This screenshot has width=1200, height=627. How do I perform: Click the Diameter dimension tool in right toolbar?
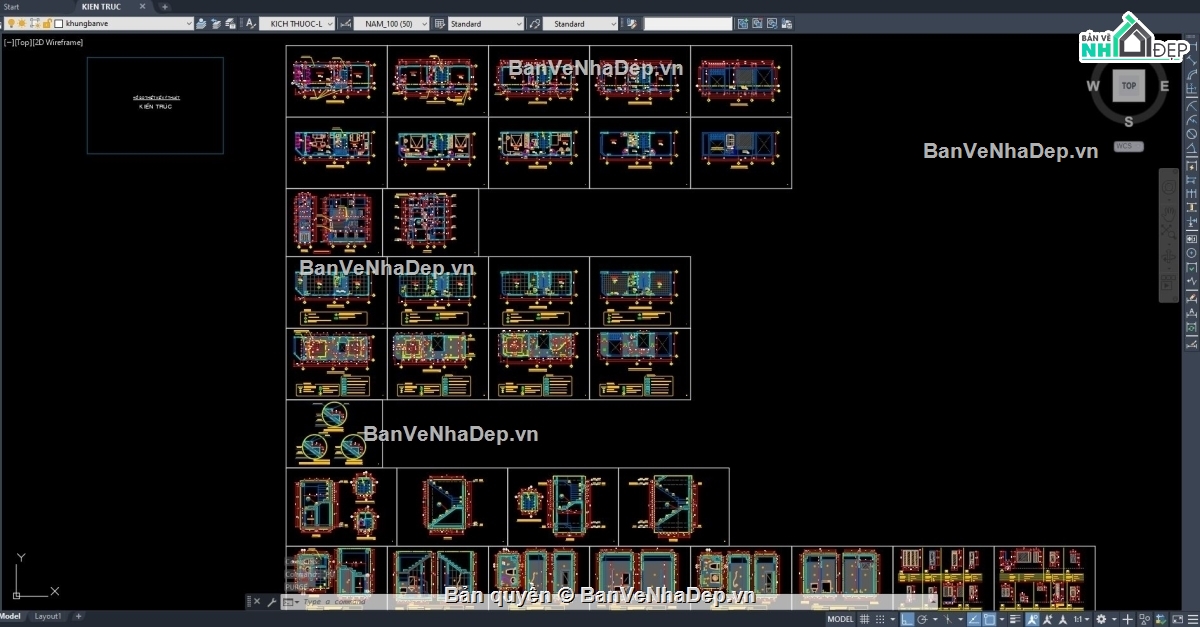coord(1192,133)
